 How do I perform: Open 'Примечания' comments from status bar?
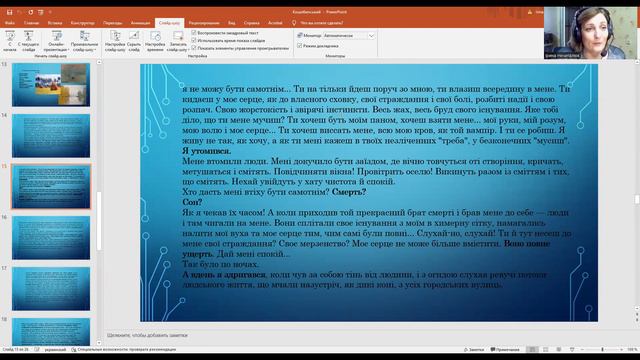505,349
